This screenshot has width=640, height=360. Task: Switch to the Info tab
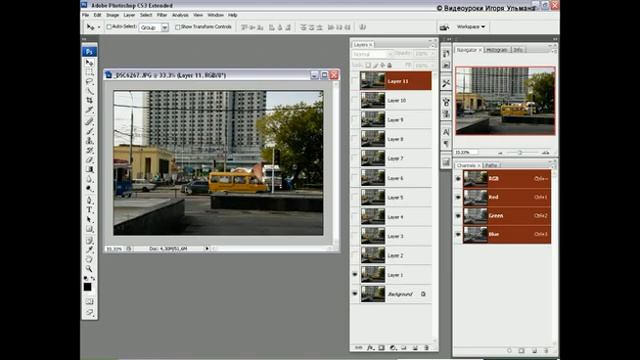(x=518, y=50)
